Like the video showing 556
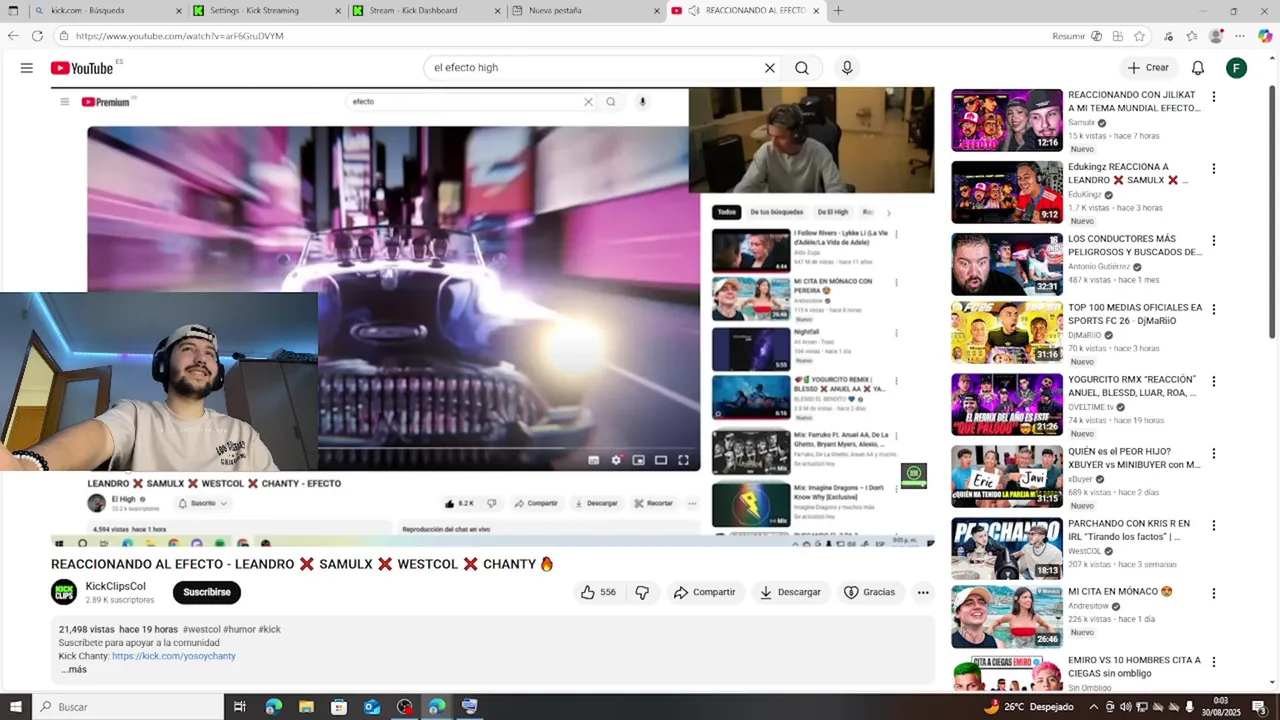The image size is (1280, 720). tap(598, 592)
